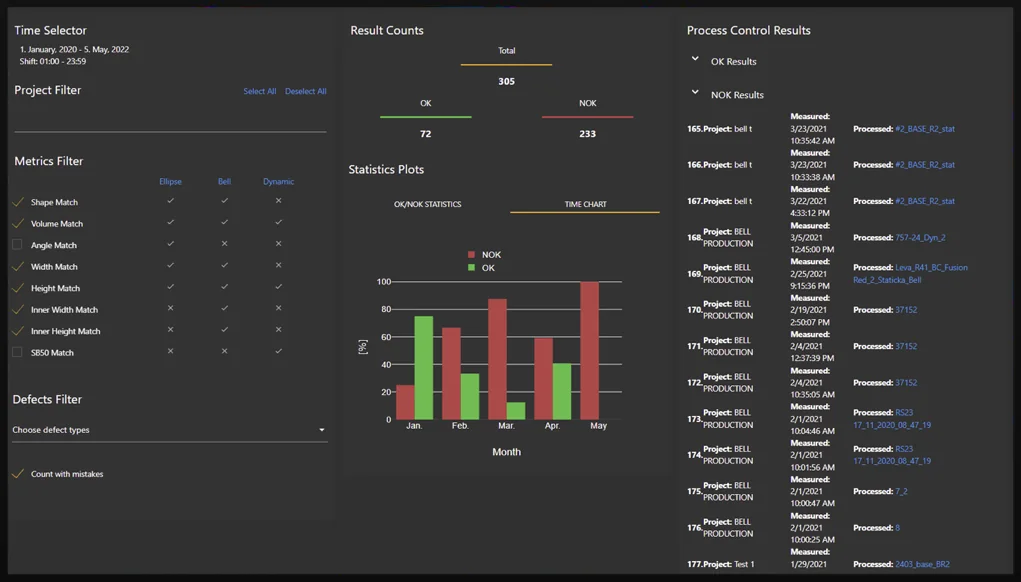Open processed link for result 165

(925, 129)
